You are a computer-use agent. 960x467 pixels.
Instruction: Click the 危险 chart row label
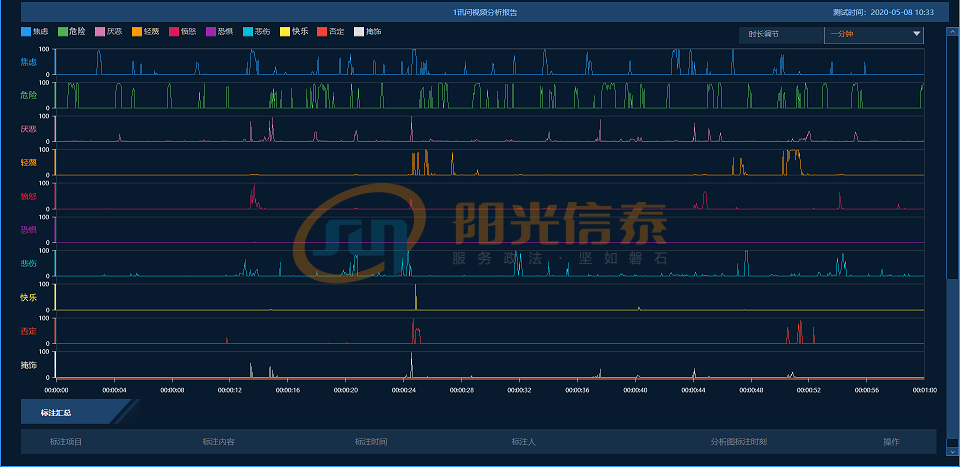29,95
